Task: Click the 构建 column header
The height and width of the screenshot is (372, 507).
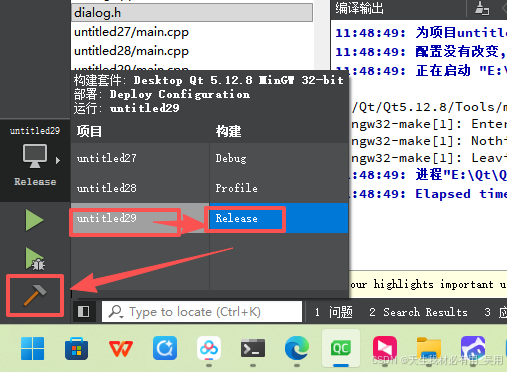Action: [228, 131]
